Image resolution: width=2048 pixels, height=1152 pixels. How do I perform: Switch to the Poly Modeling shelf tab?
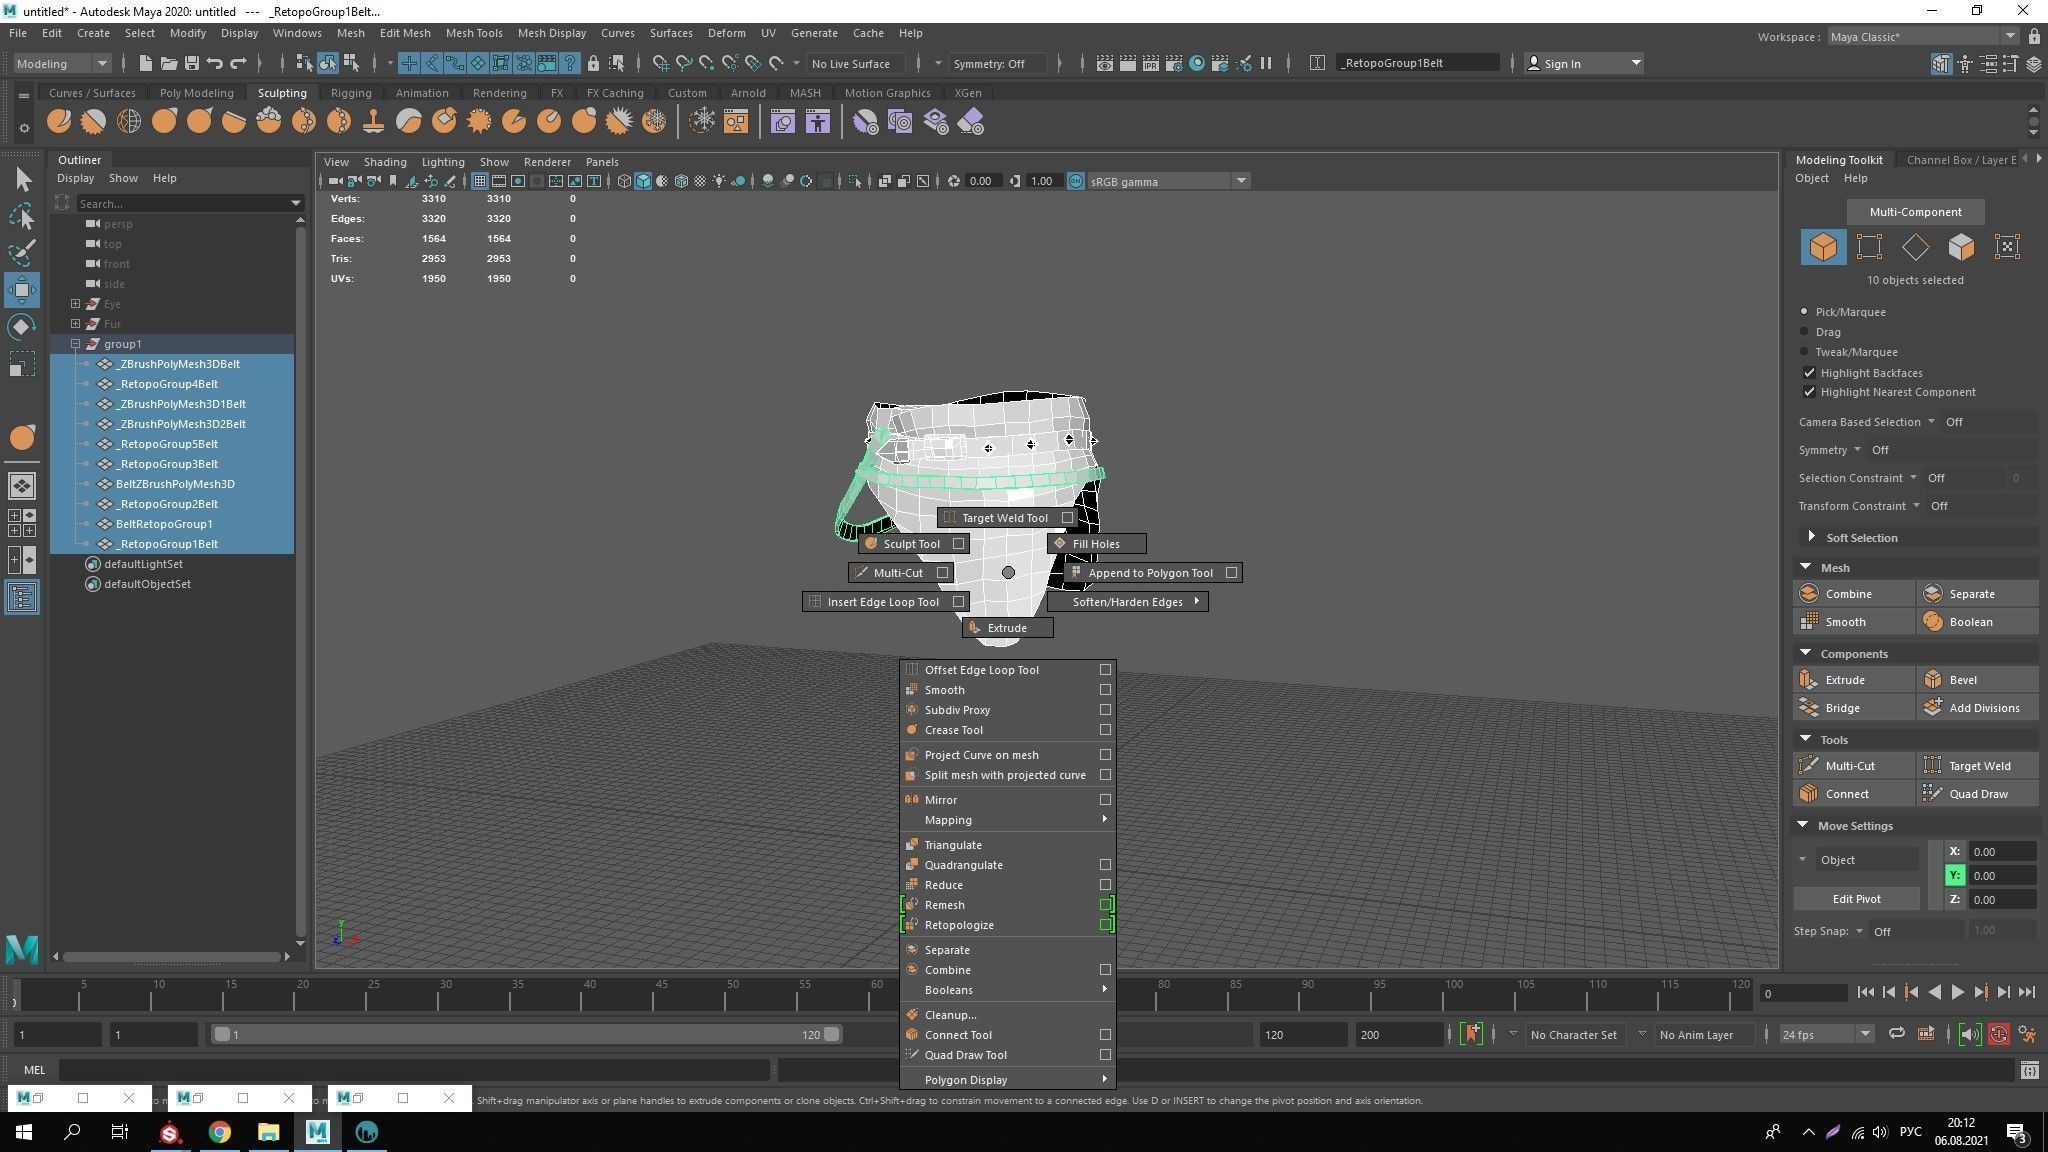[196, 93]
